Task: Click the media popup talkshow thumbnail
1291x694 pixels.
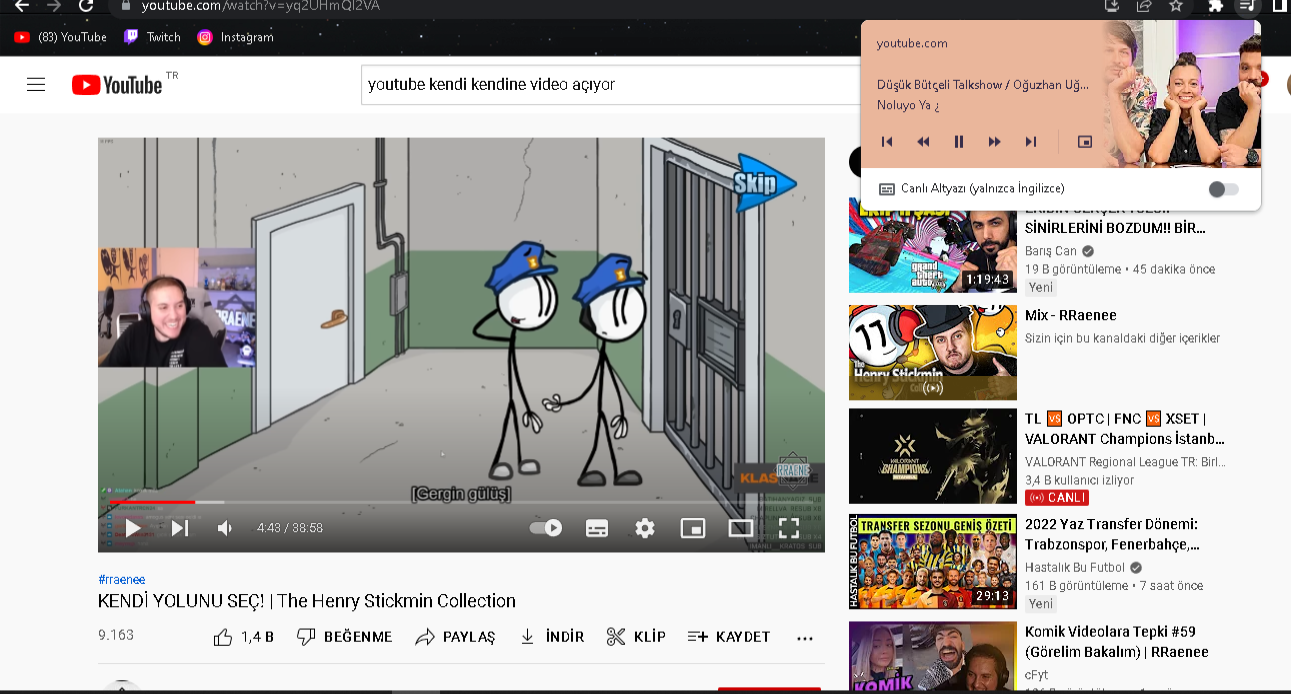Action: [1182, 94]
